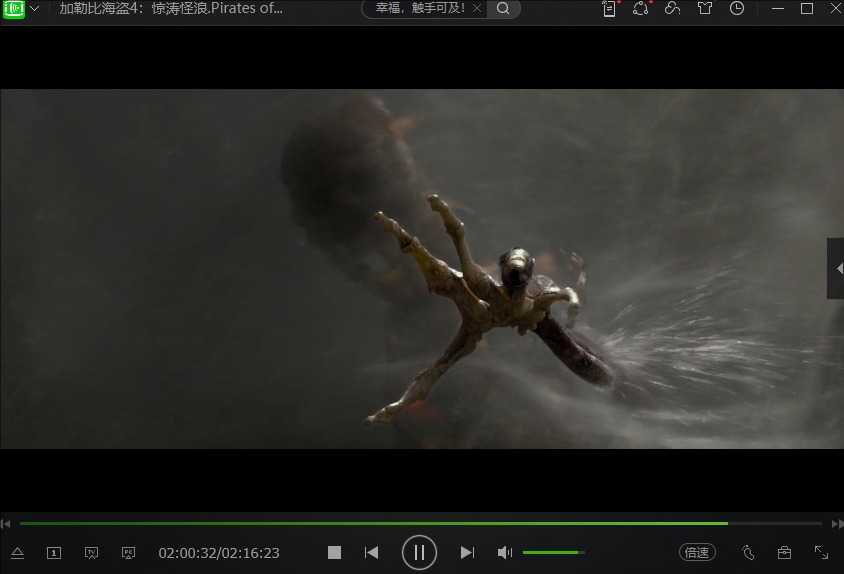Toggle the number 1 screen mode icon

click(54, 552)
